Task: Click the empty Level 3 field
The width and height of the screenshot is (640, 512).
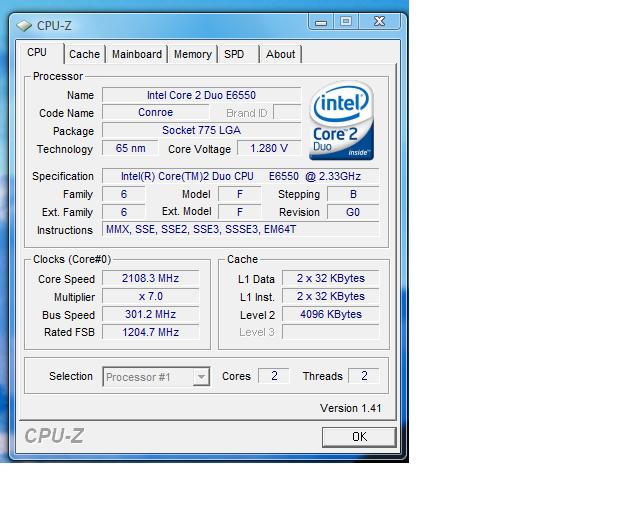Action: (331, 332)
